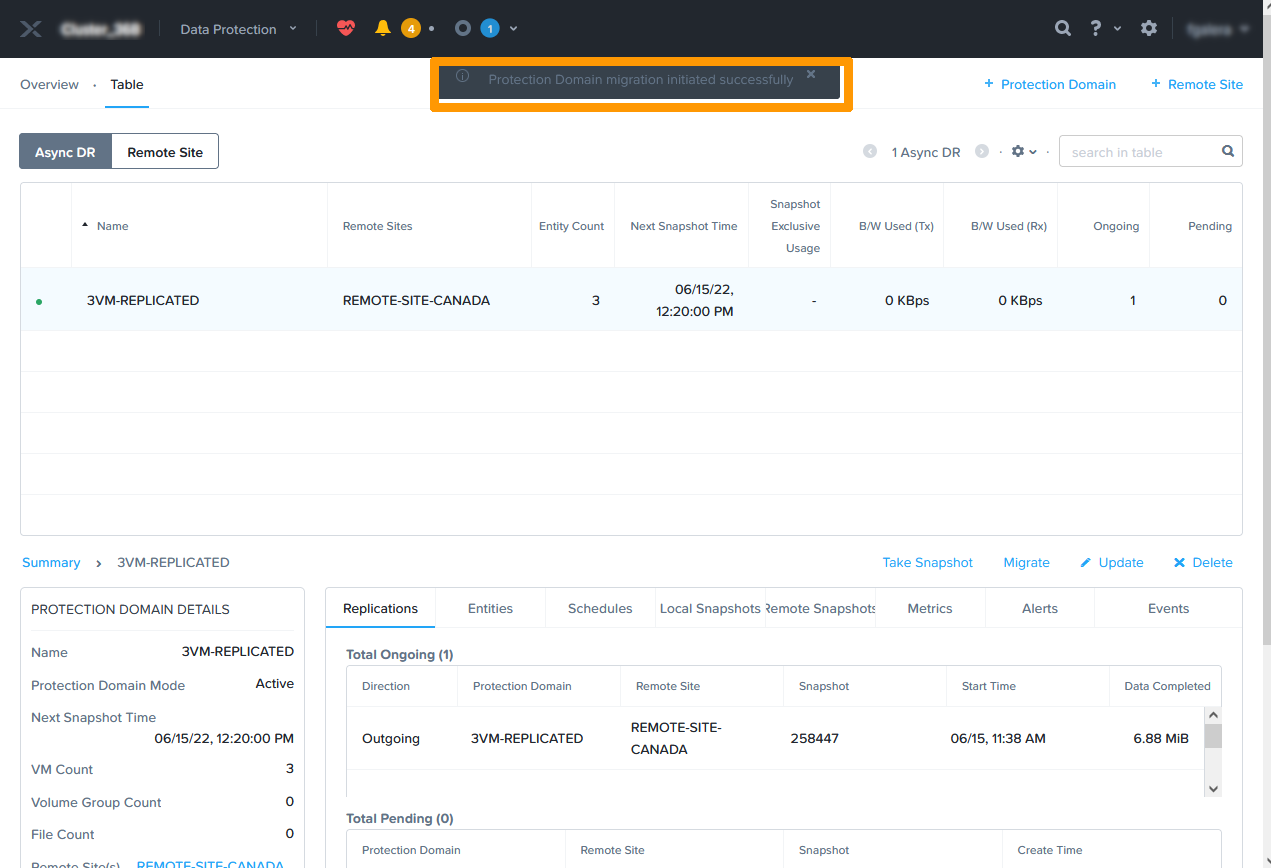Expand the table settings gear dropdown
Screen dimensions: 1271x868
1023,152
